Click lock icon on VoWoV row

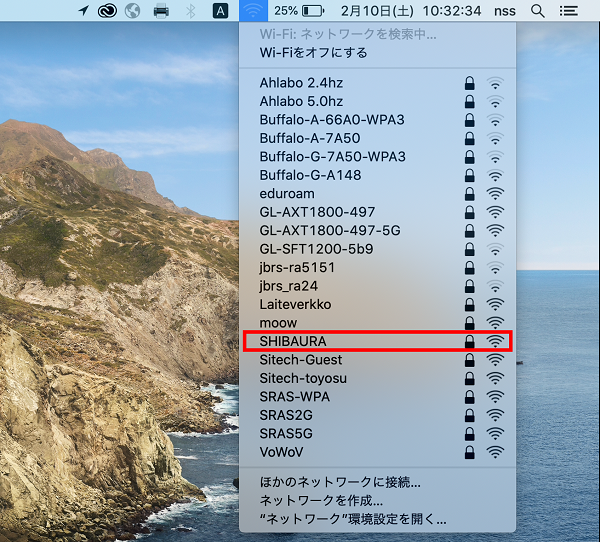point(470,452)
